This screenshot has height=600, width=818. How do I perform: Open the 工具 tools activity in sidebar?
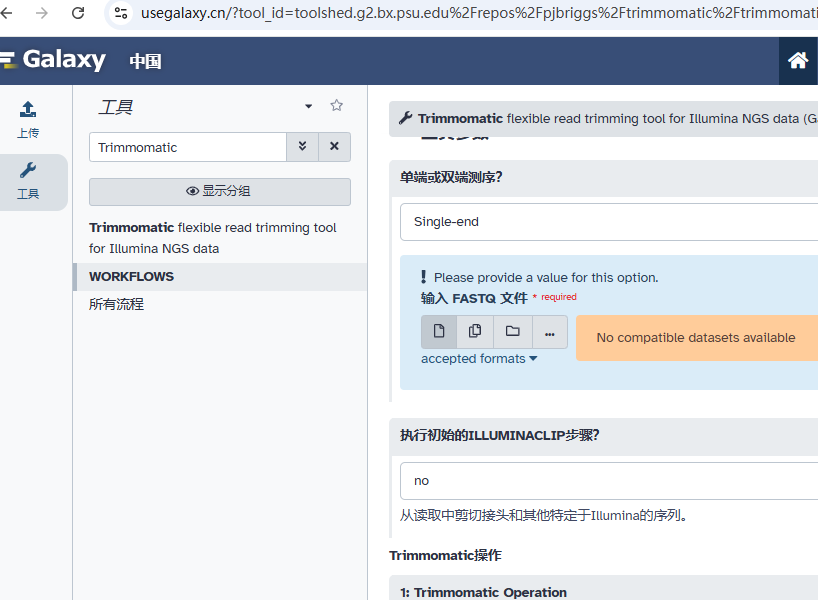(x=28, y=182)
